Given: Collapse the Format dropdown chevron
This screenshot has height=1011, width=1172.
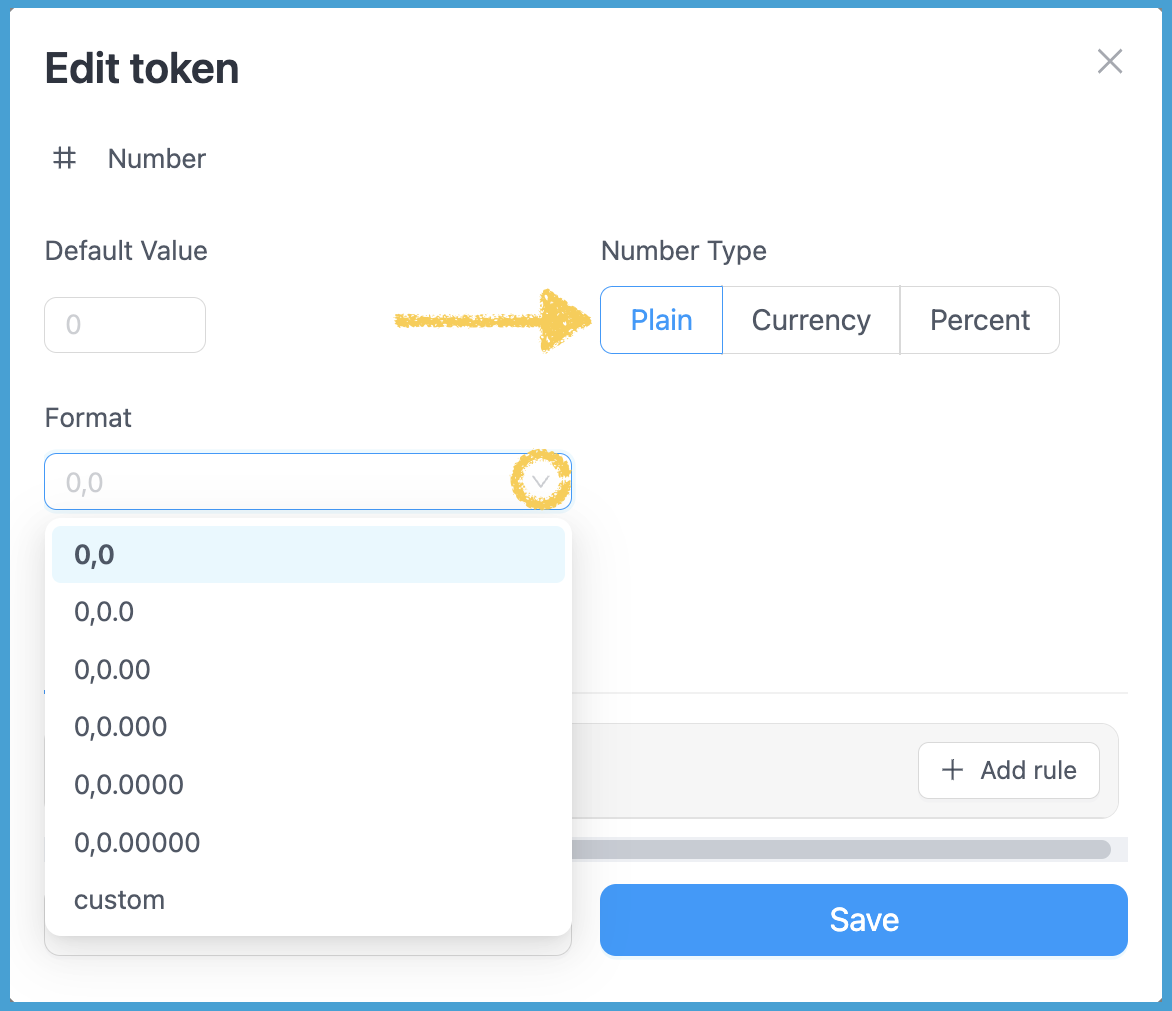Looking at the screenshot, I should [541, 482].
